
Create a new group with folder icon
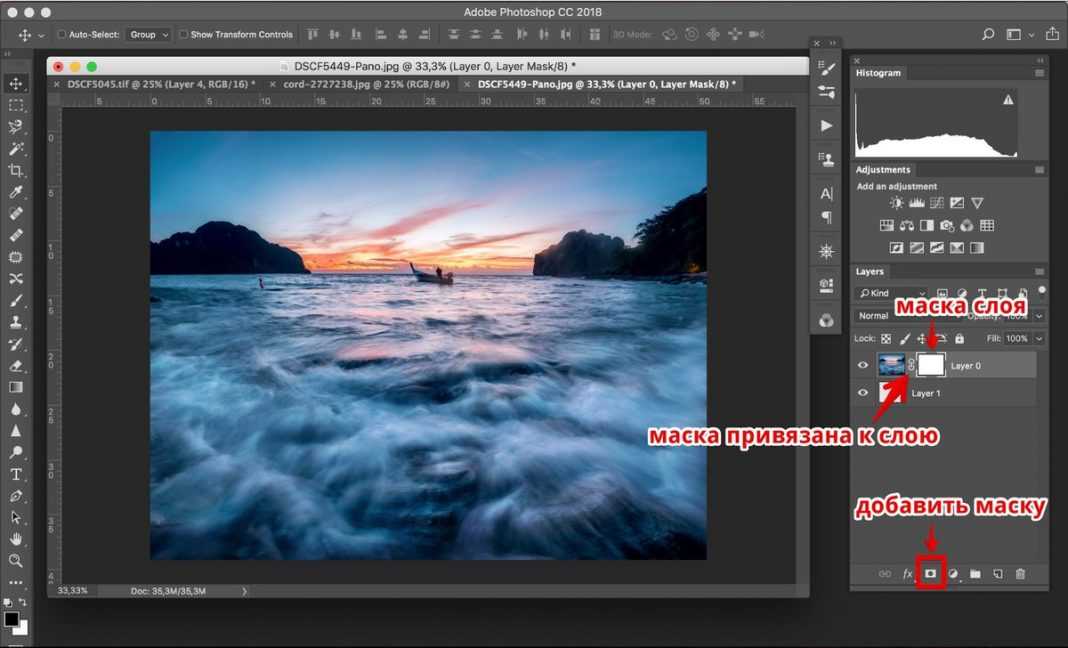point(975,574)
